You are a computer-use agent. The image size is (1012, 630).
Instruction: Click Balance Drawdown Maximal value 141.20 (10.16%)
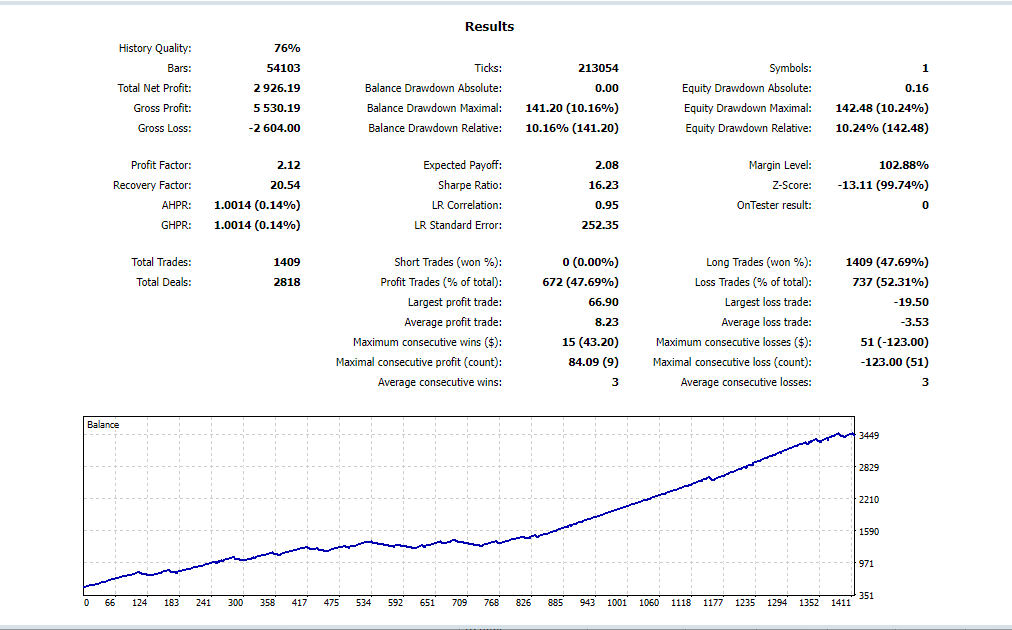[x=572, y=108]
